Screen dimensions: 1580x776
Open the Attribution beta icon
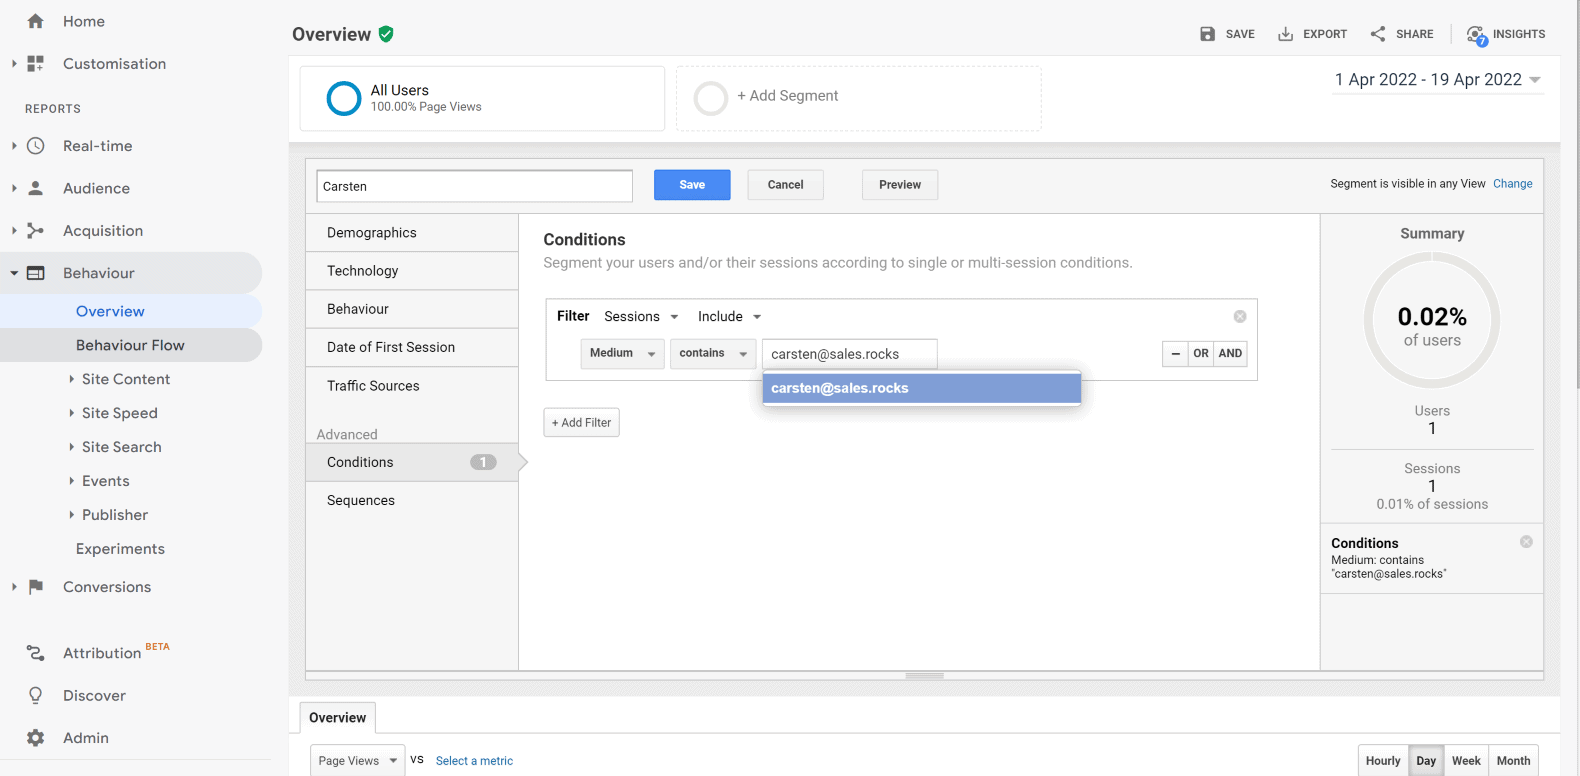36,653
